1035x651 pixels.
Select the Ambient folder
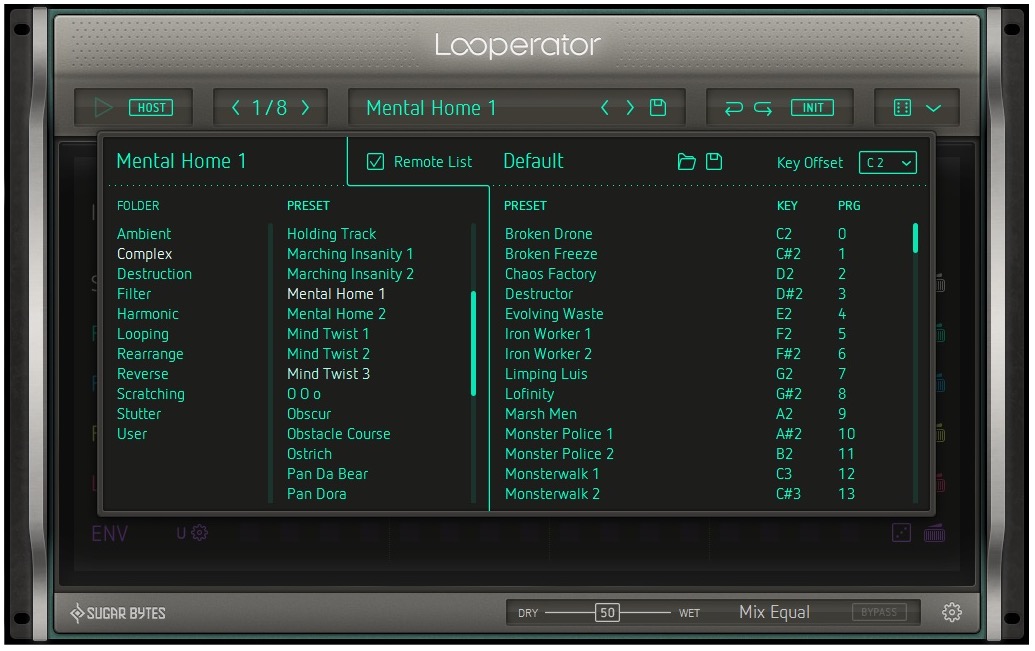point(144,234)
